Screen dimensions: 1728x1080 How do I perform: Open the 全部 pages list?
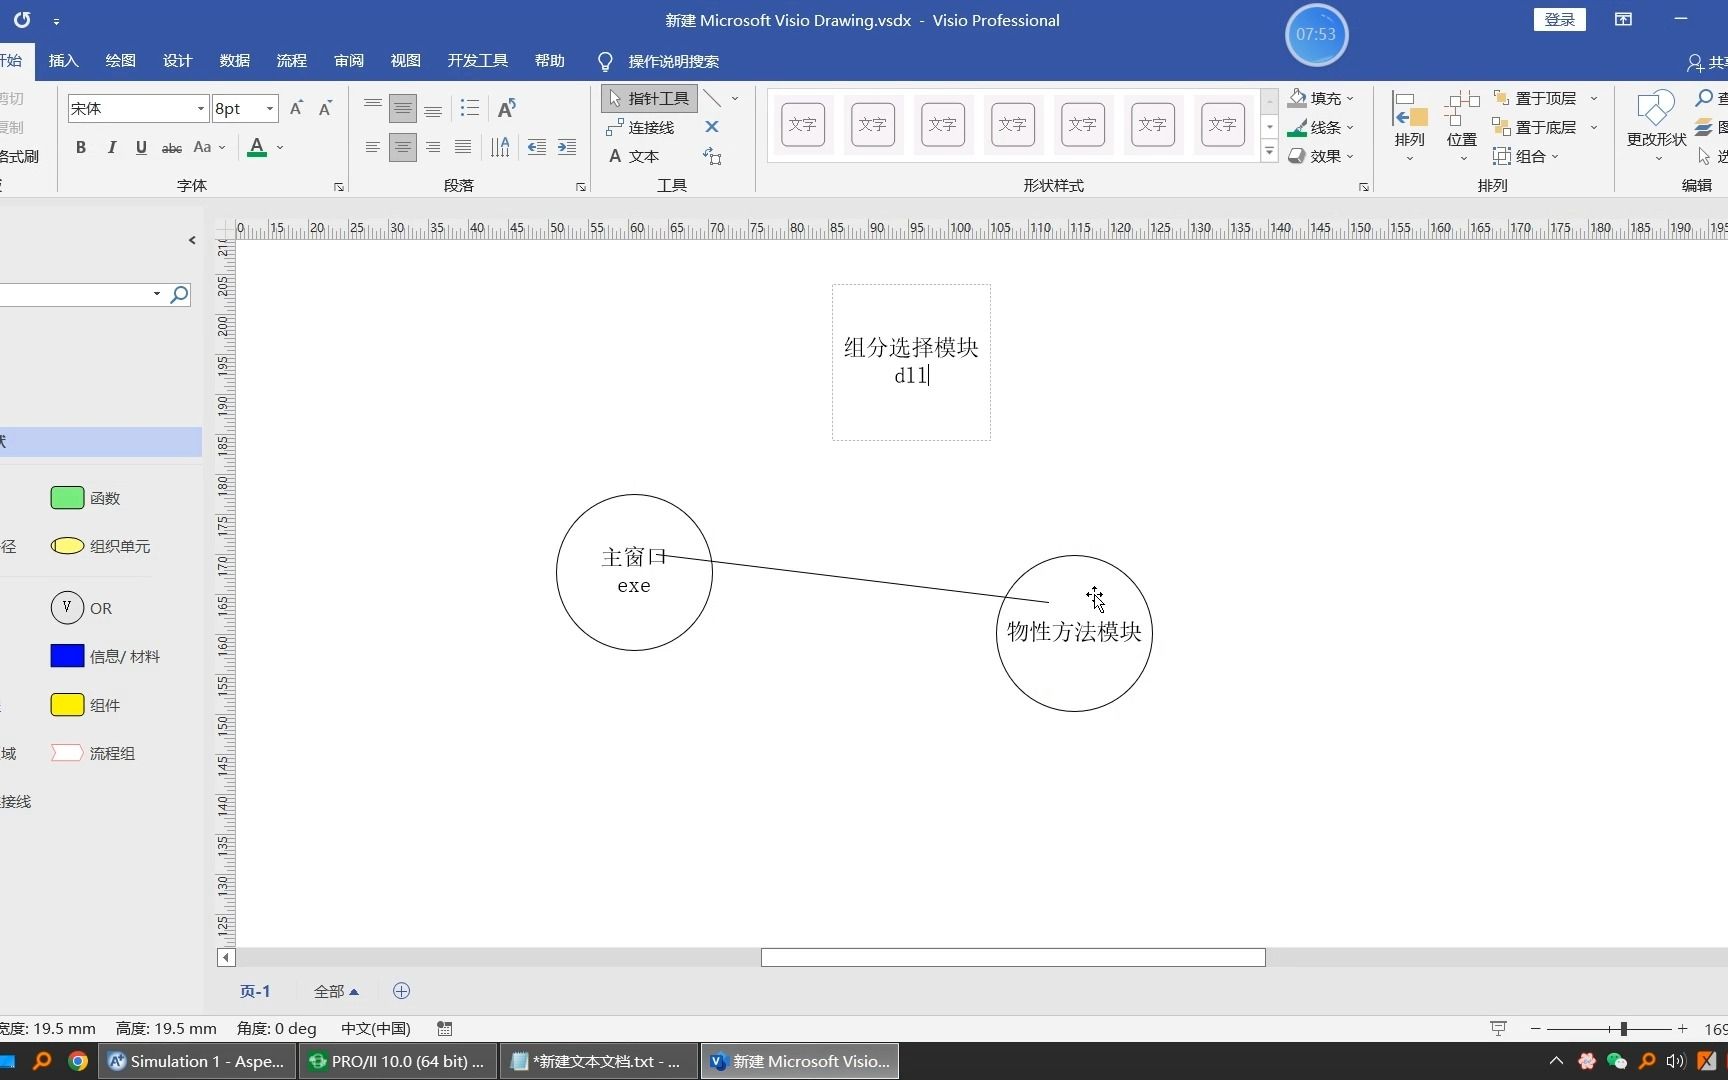click(x=336, y=991)
